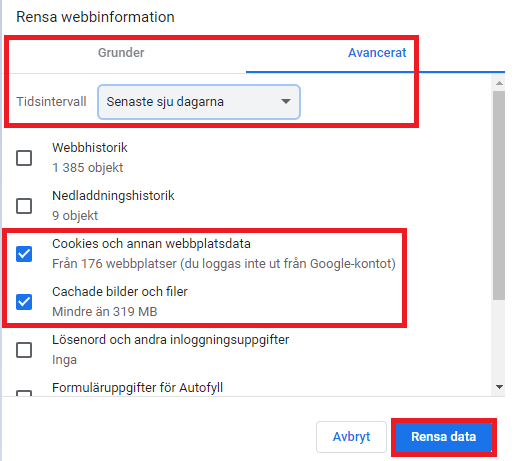Tick Lösenord och andra inloggningsuppgifter checkbox
The image size is (525, 461).
click(24, 350)
